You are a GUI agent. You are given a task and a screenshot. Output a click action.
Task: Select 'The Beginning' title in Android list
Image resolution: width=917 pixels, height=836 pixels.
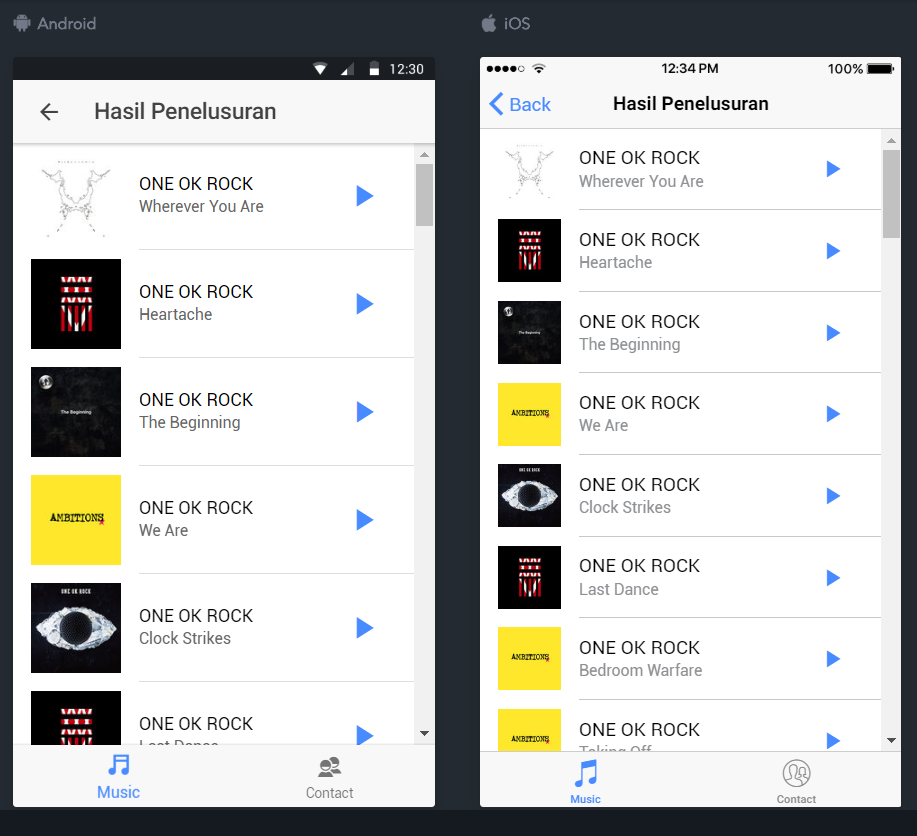tap(189, 422)
